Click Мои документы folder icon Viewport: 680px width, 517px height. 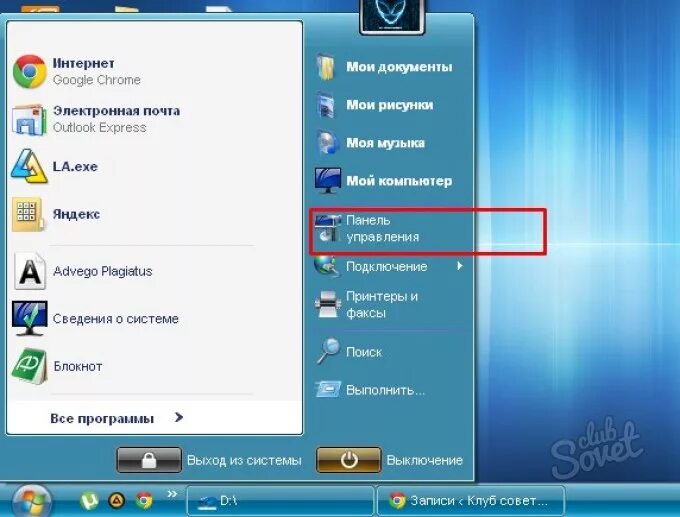coord(326,67)
